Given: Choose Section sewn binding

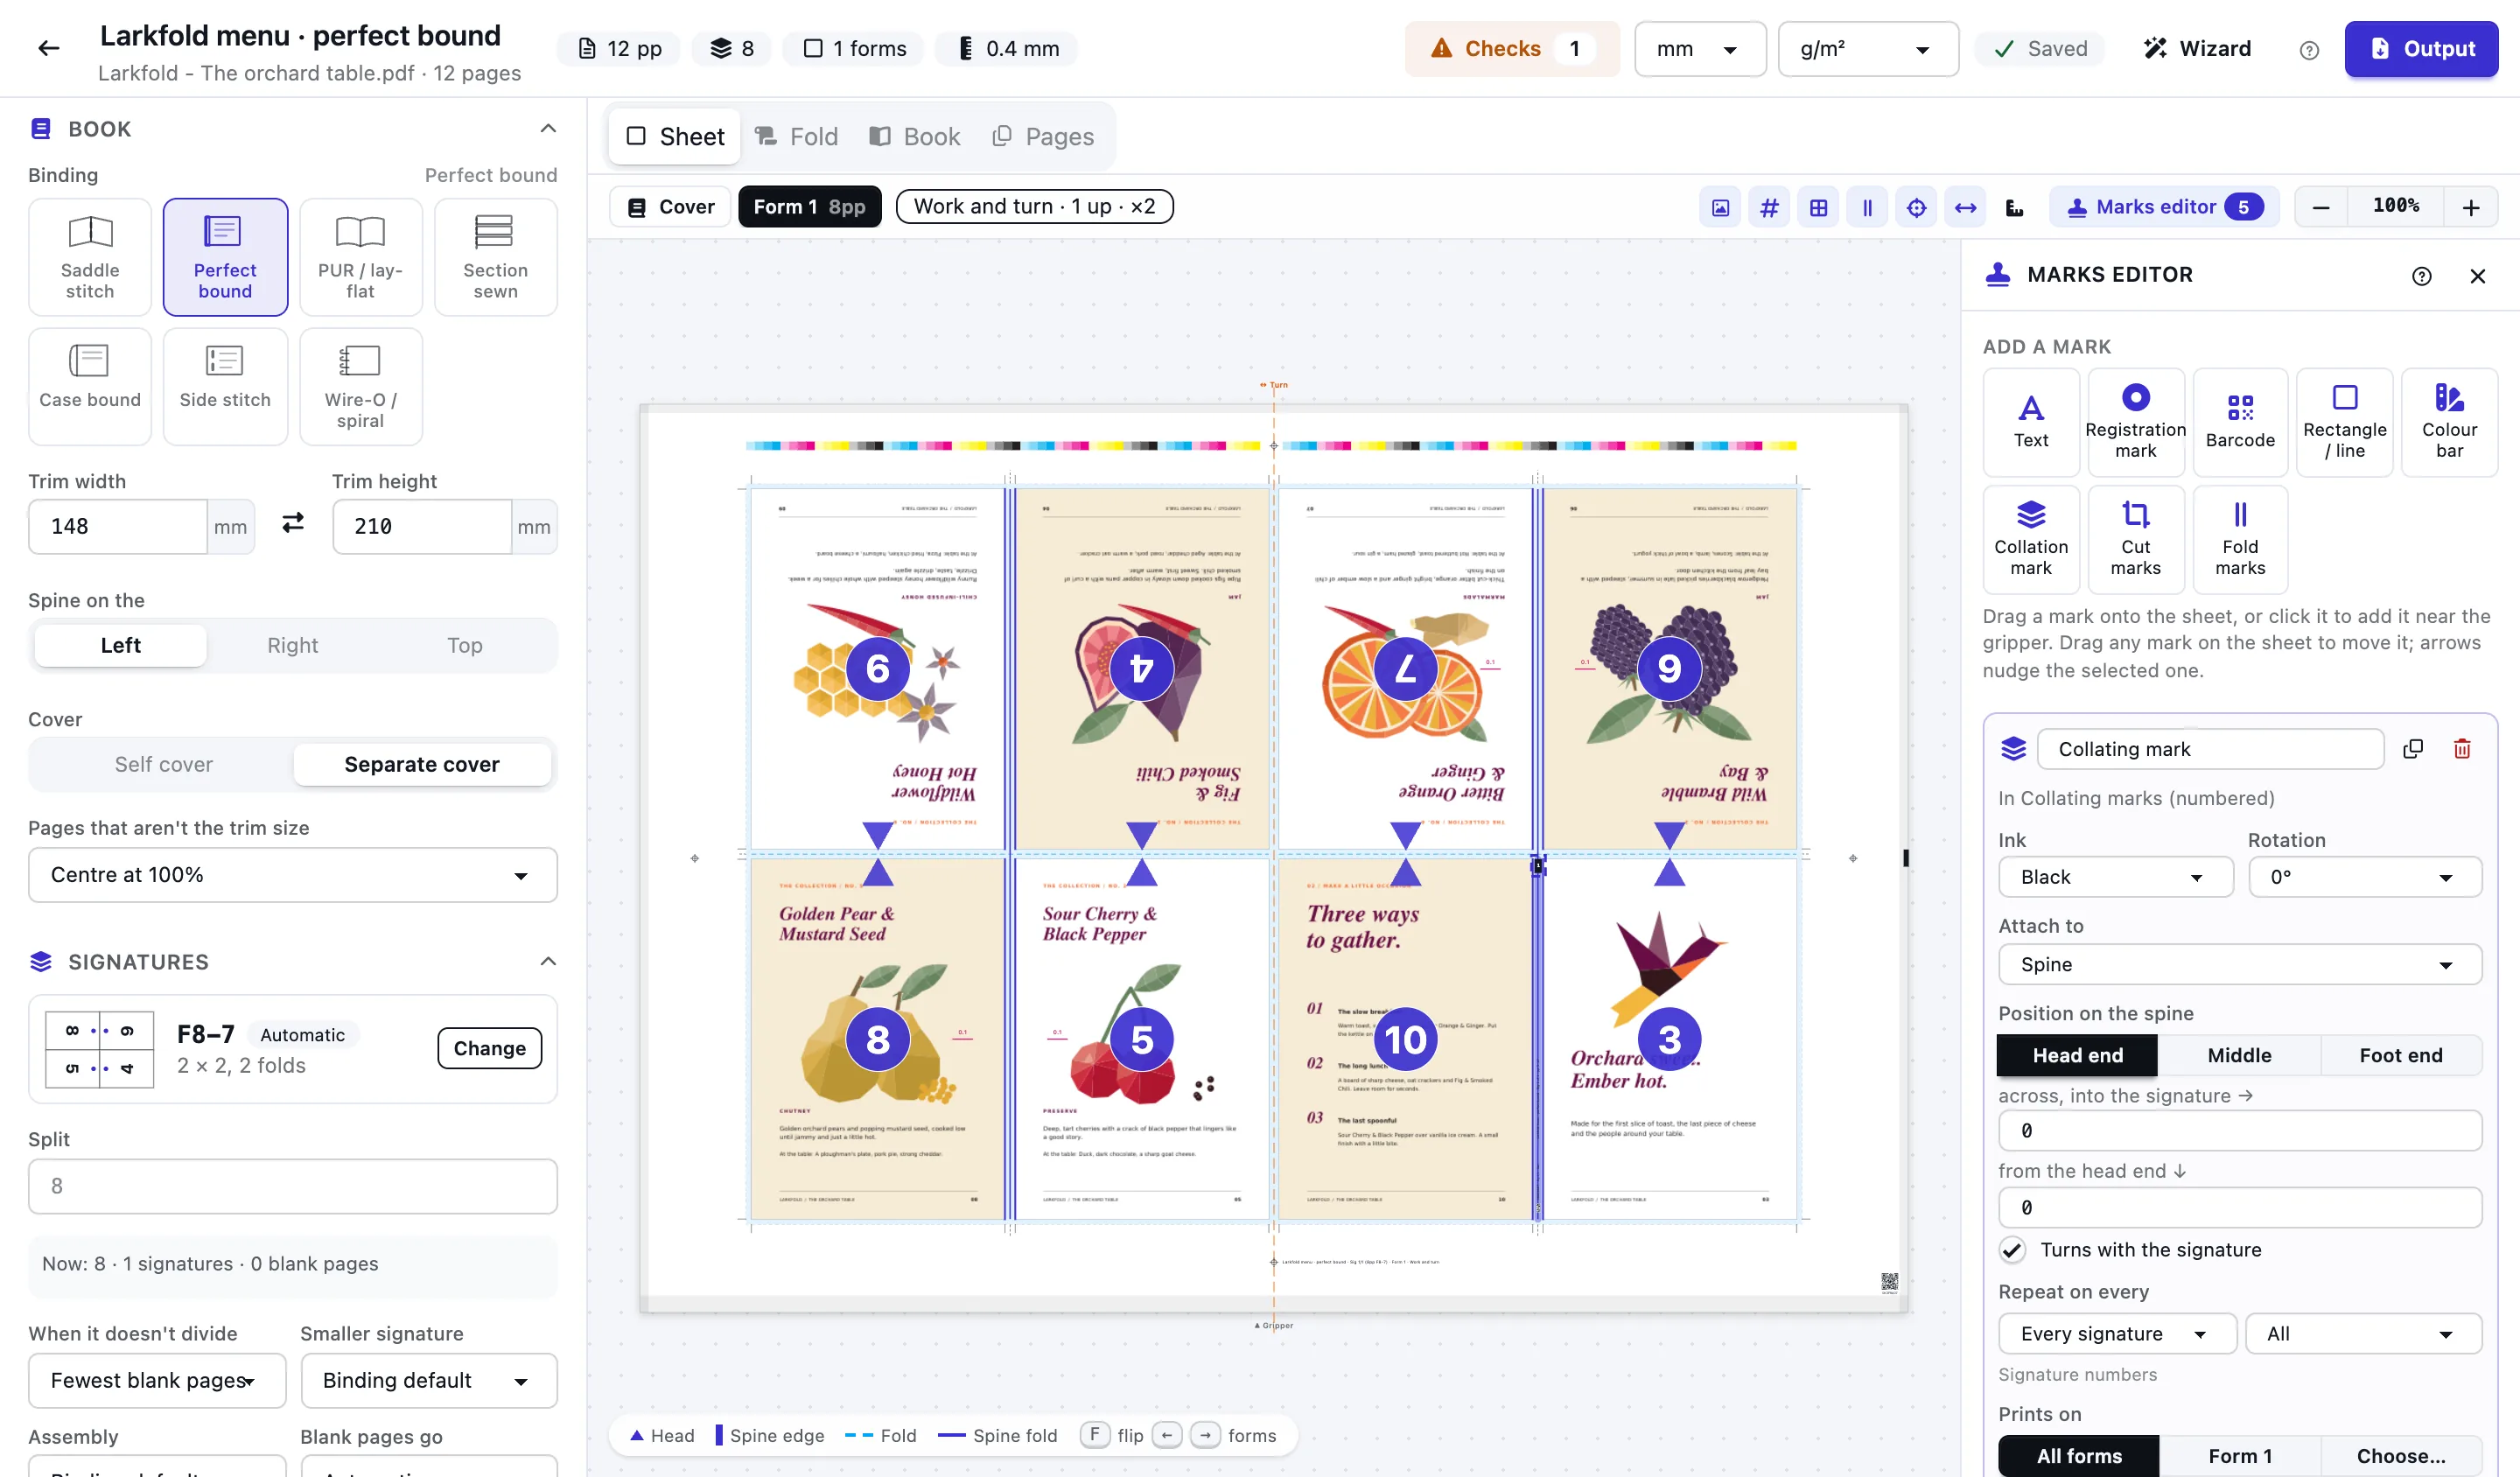Looking at the screenshot, I should [495, 257].
